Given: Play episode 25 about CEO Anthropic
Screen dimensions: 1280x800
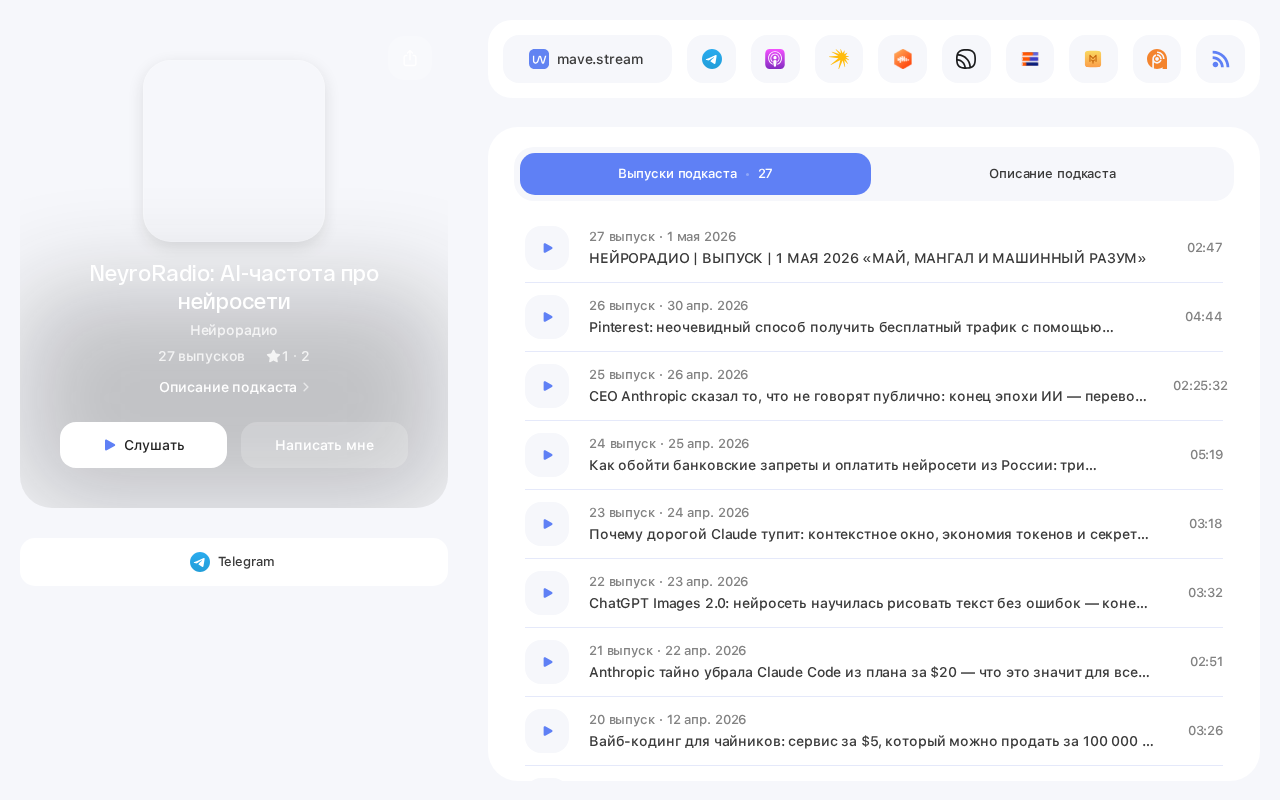Looking at the screenshot, I should pyautogui.click(x=547, y=386).
